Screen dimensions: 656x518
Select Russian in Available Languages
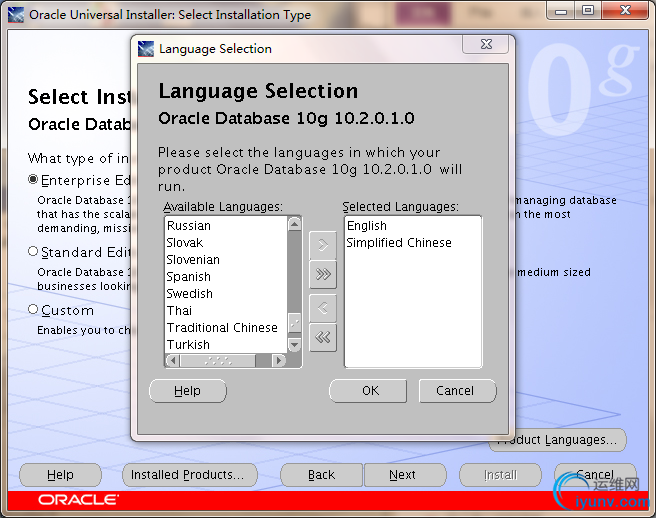226,226
